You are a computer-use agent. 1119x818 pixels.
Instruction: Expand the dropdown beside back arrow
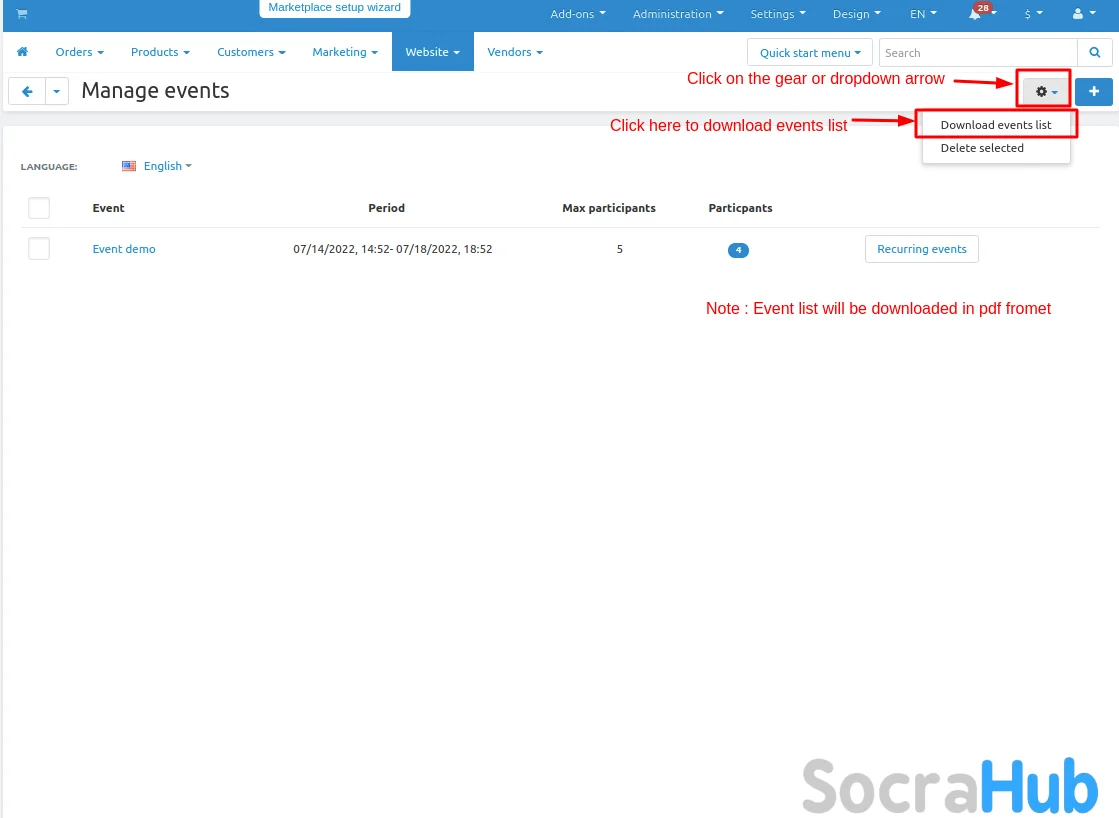pos(57,91)
